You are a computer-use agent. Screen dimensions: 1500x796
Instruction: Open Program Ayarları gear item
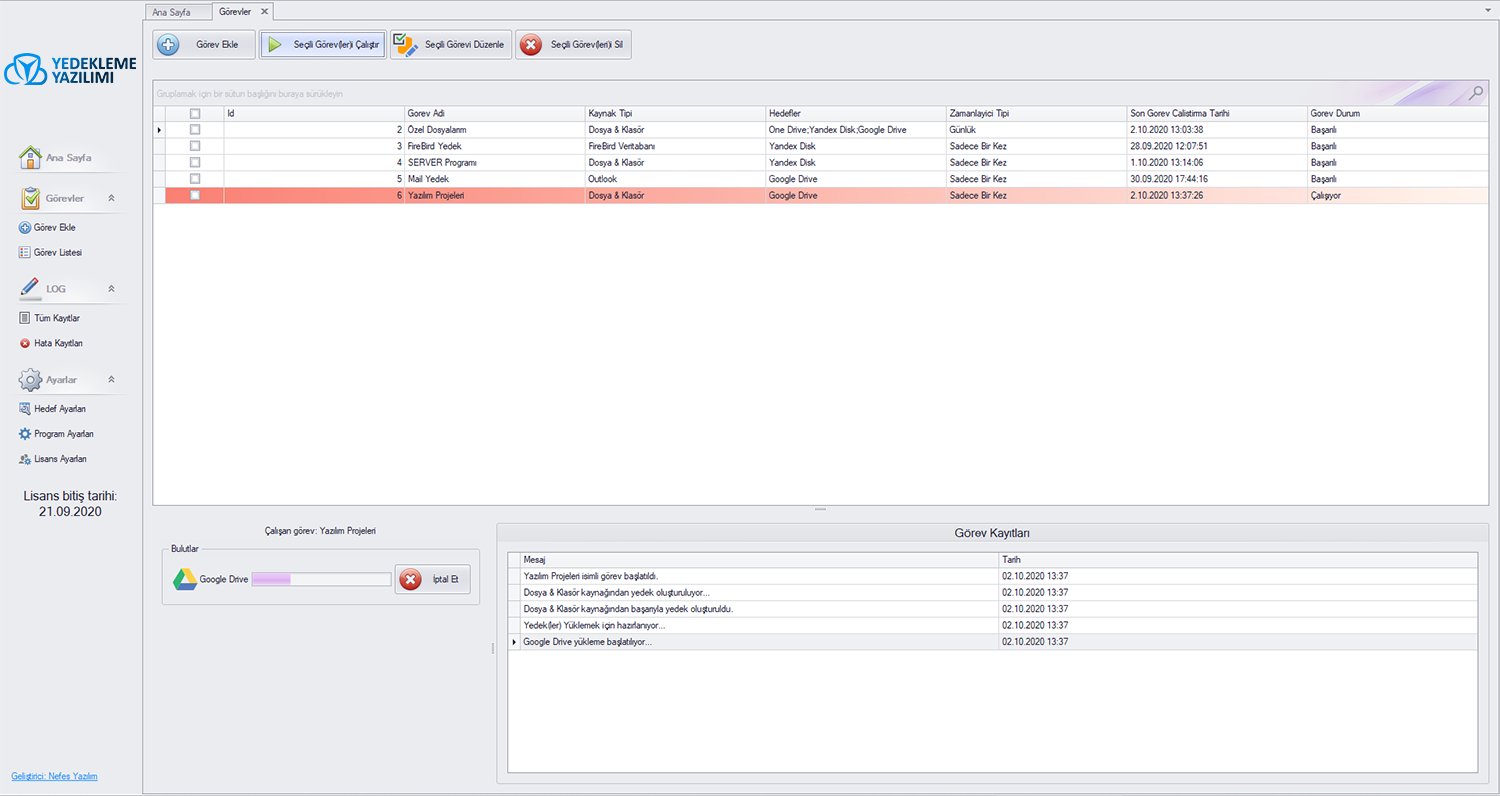point(26,434)
